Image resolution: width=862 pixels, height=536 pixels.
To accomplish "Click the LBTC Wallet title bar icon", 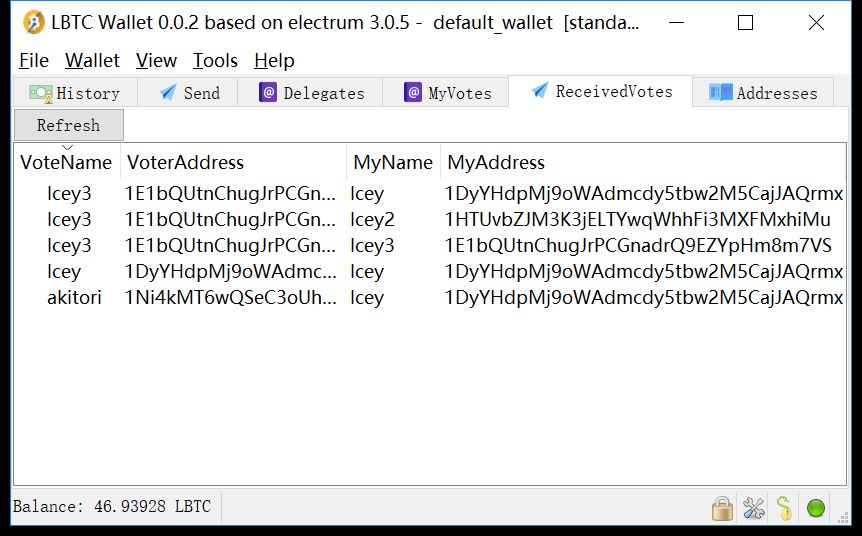I will [34, 23].
